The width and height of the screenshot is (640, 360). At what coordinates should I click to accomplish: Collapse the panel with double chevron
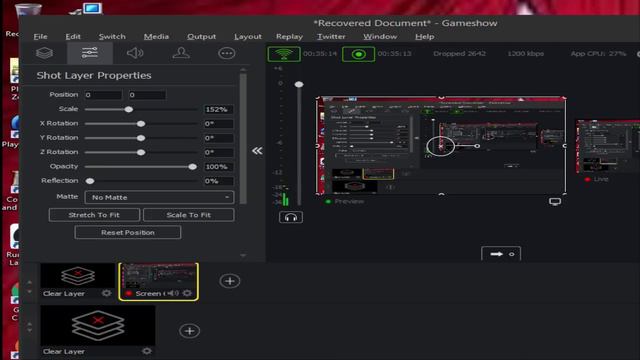(257, 151)
